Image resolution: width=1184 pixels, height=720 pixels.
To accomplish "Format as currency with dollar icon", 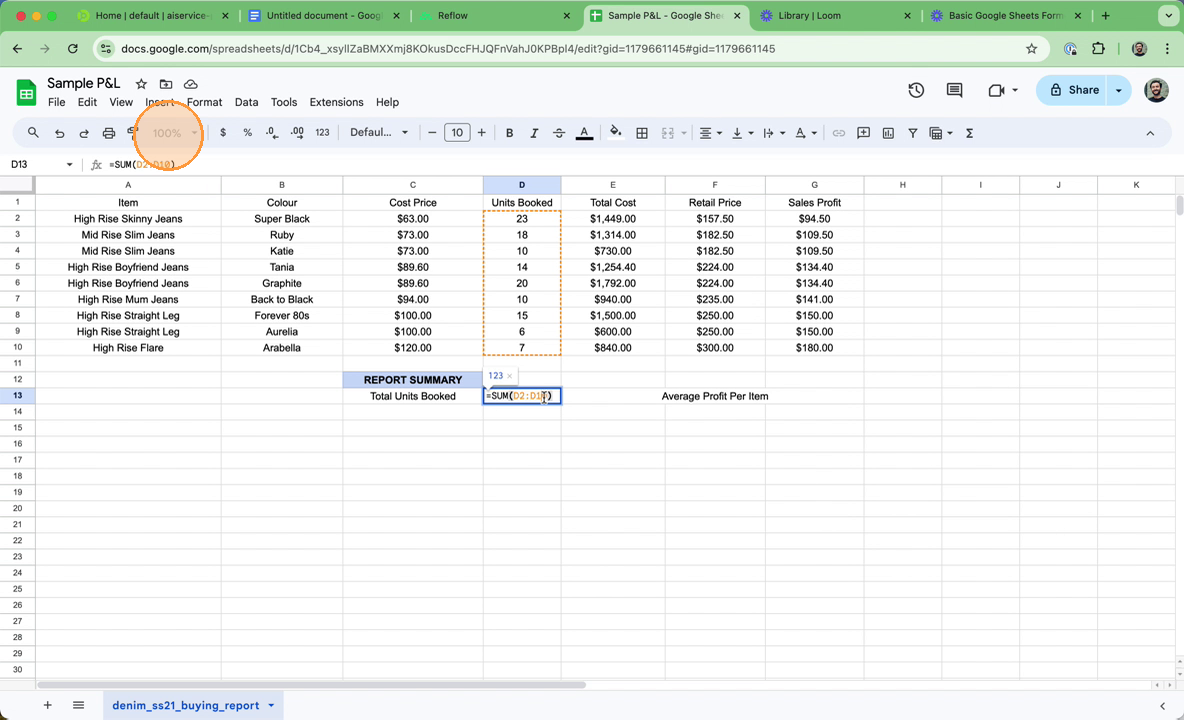I will click(223, 133).
